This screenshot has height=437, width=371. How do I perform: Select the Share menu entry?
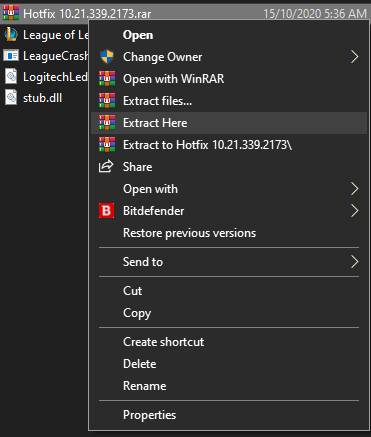(x=229, y=167)
